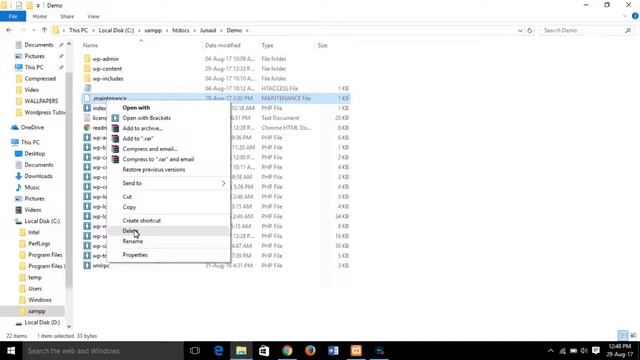
Task: Select the Windows folder in tree
Action: pyautogui.click(x=40, y=300)
